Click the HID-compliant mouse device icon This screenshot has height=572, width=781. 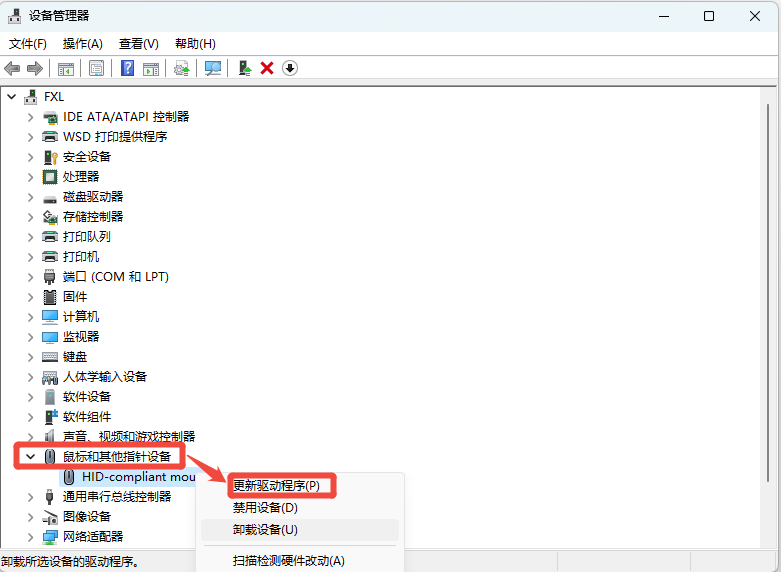click(69, 477)
